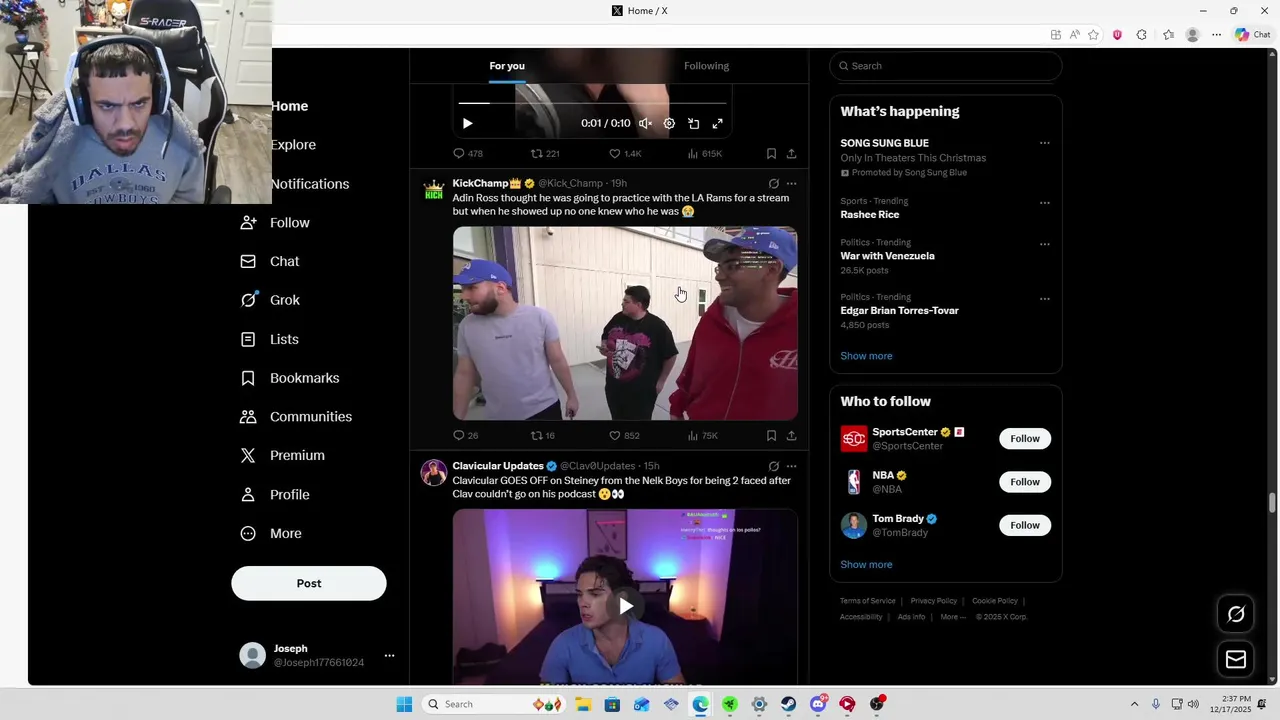Like the post with 1.4K likes
The image size is (1280, 720).
click(625, 153)
